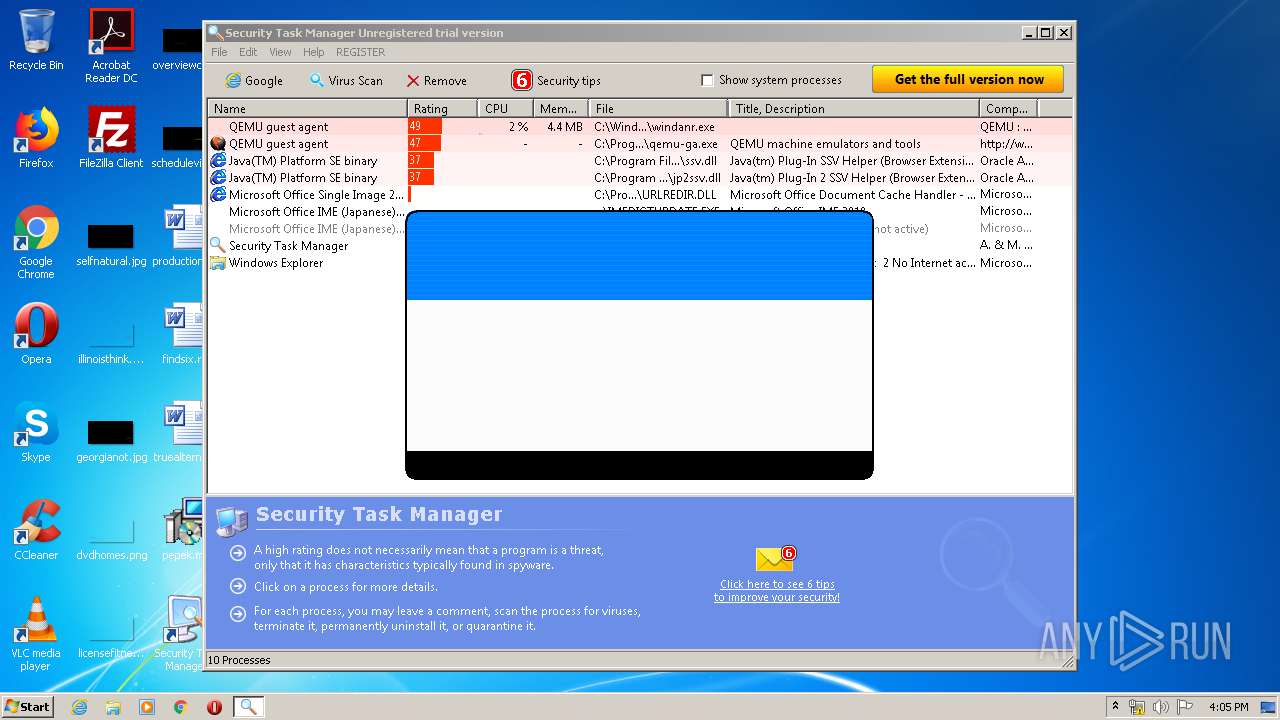Sort by Title, Description column header
This screenshot has width=1280, height=720.
pos(853,108)
